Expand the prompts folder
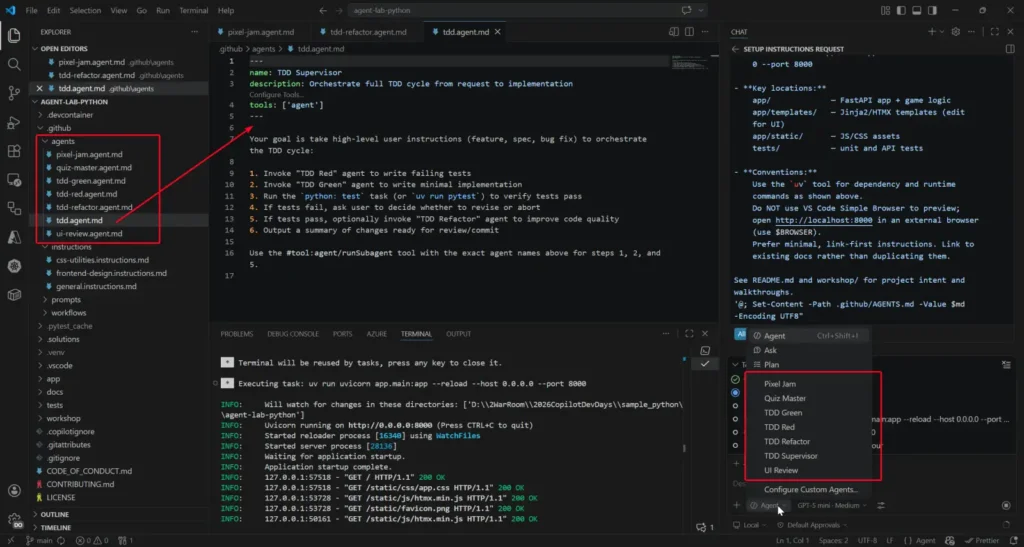This screenshot has height=547, width=1024. pos(66,299)
